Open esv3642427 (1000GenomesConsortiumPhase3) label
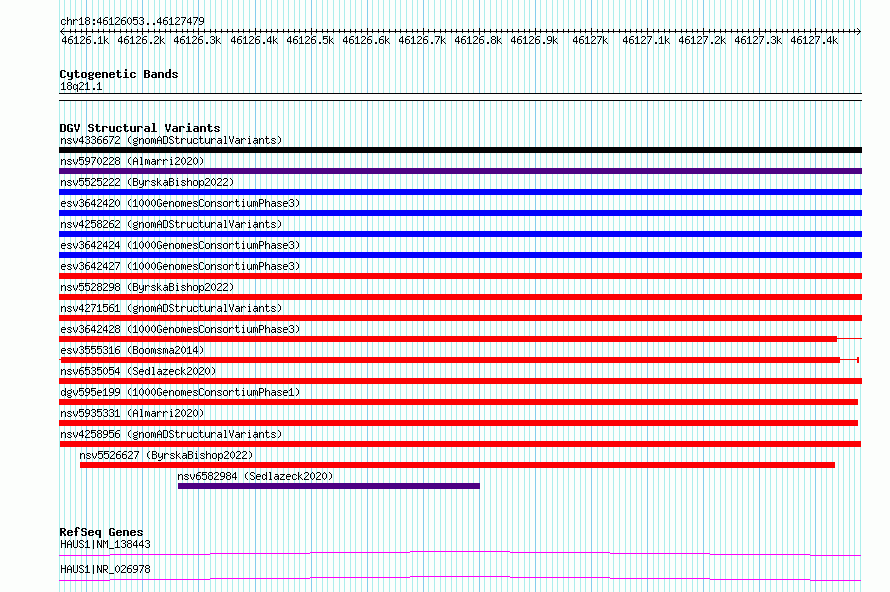 (180, 266)
